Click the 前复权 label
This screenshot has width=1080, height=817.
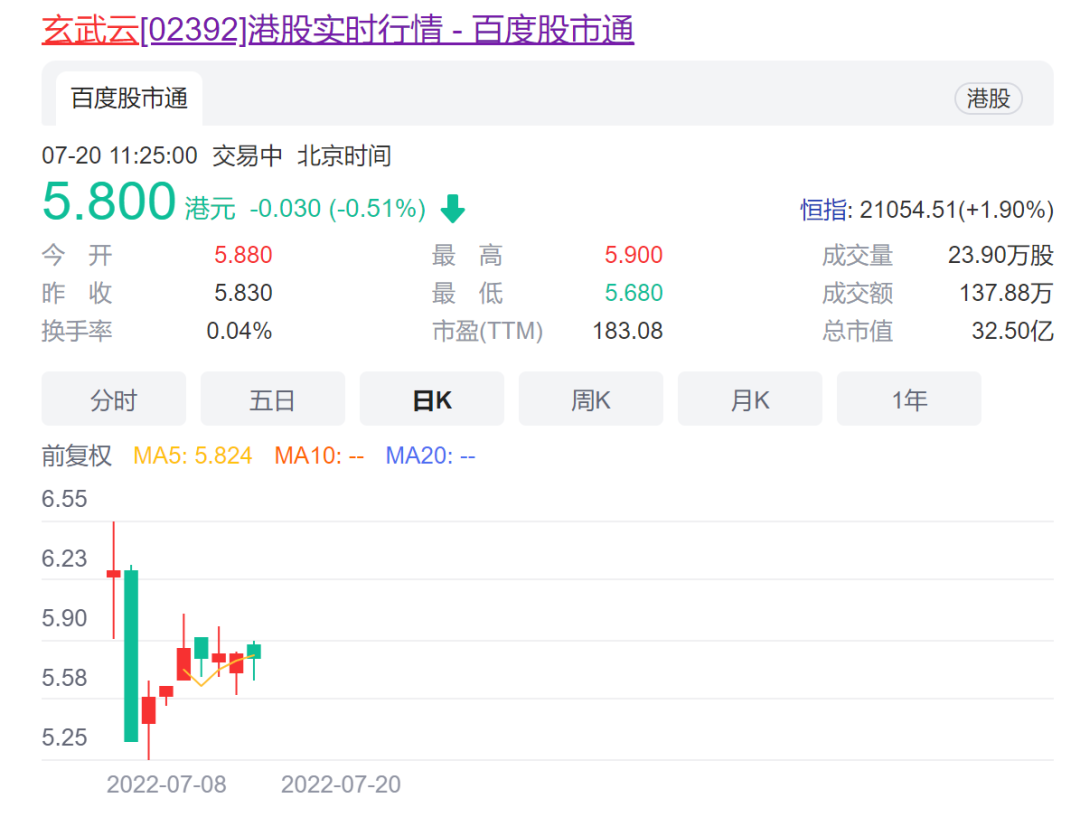pos(76,455)
